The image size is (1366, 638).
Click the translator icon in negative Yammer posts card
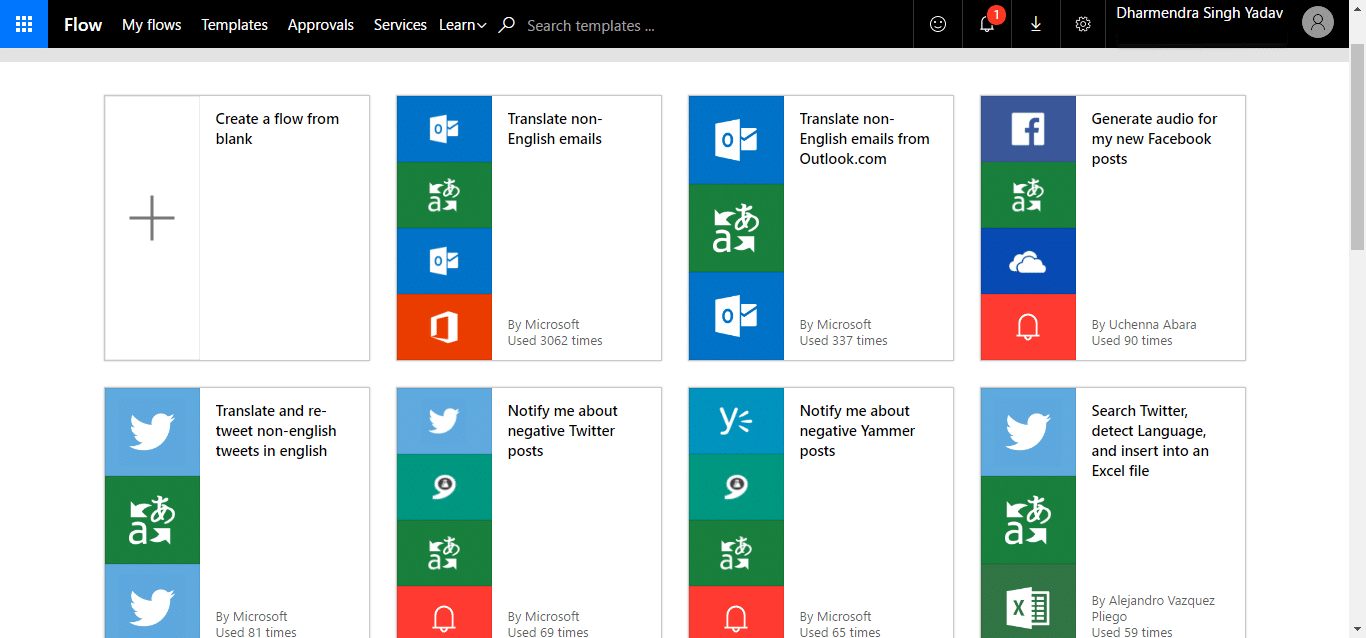coord(736,553)
